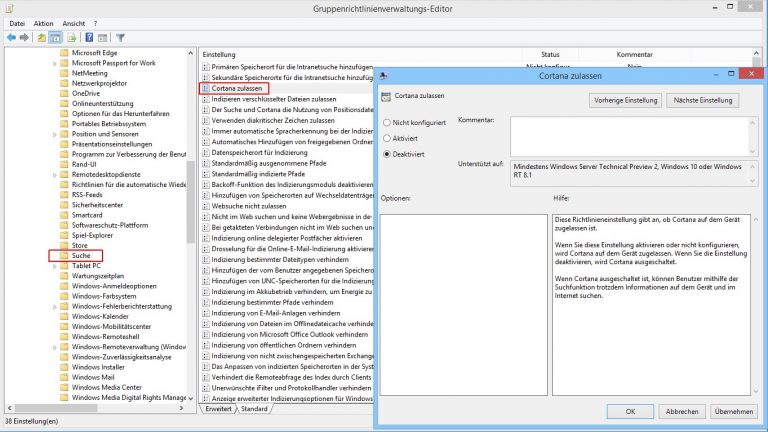Screen dimensions: 768x432
Task: Expand the Microsoft Passport for Work node
Action: click(55, 64)
